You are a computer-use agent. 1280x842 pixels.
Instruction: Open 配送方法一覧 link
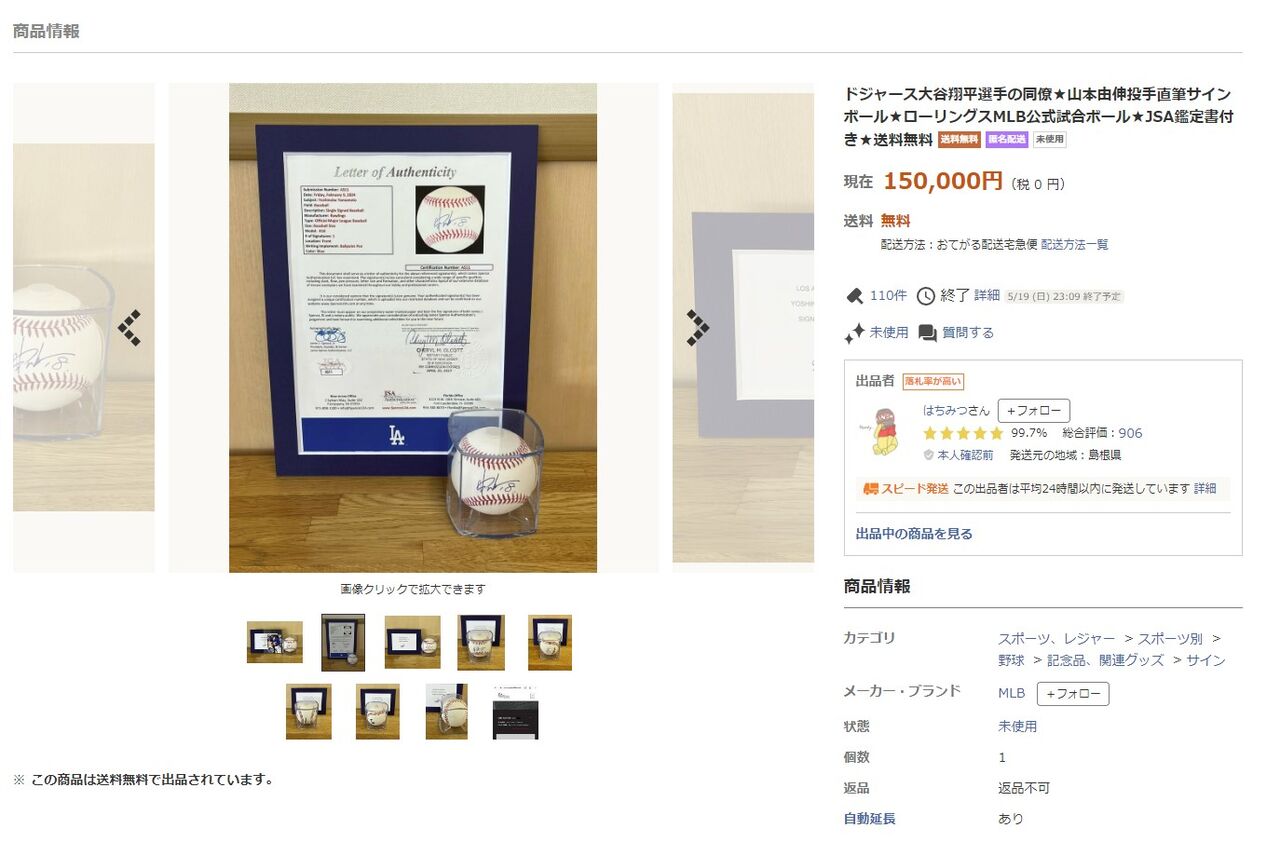click(x=1074, y=244)
